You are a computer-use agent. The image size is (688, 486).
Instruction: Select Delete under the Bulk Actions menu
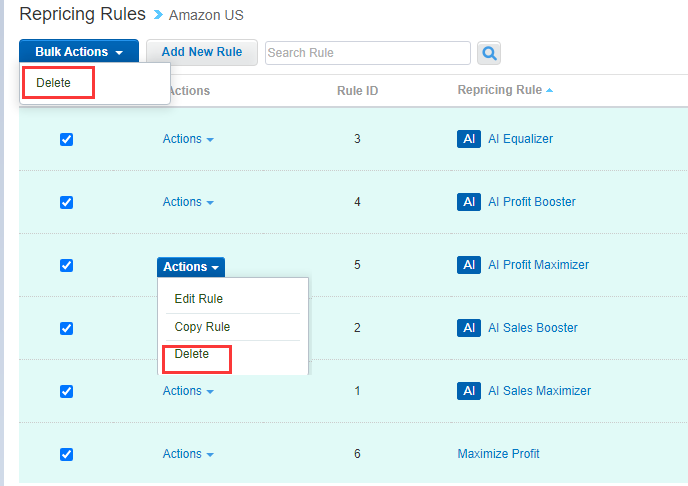click(54, 82)
